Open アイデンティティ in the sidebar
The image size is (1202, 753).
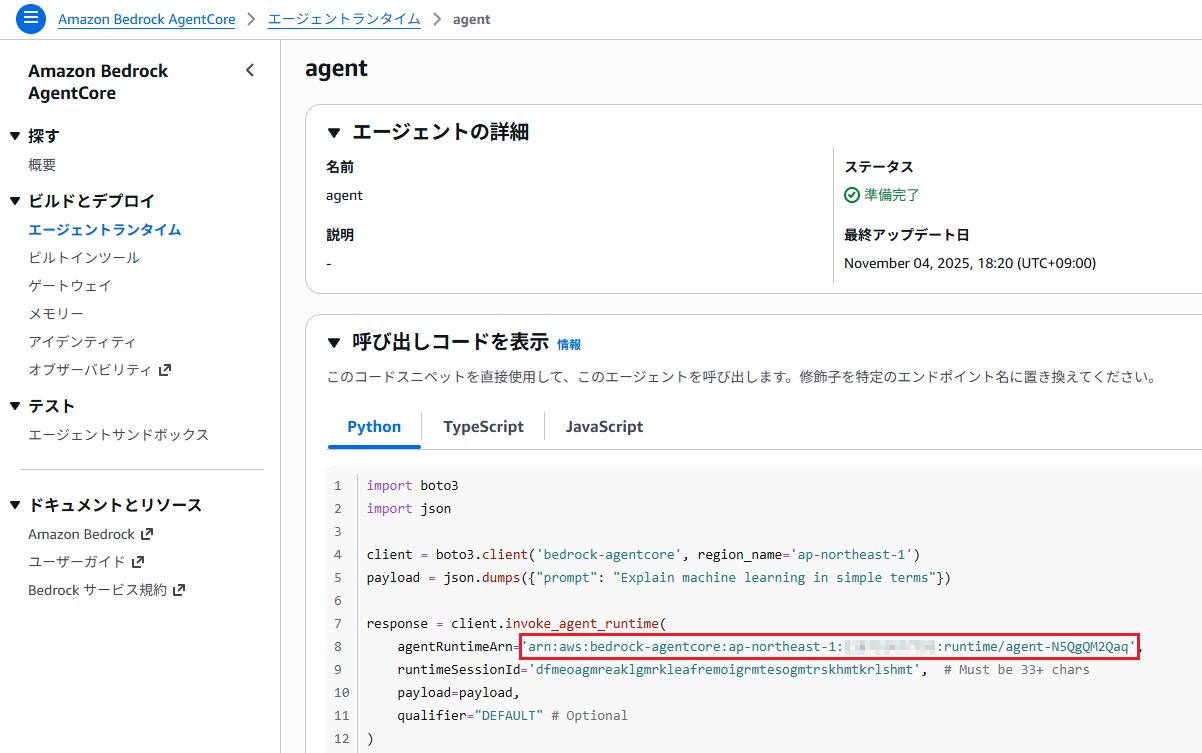(82, 341)
